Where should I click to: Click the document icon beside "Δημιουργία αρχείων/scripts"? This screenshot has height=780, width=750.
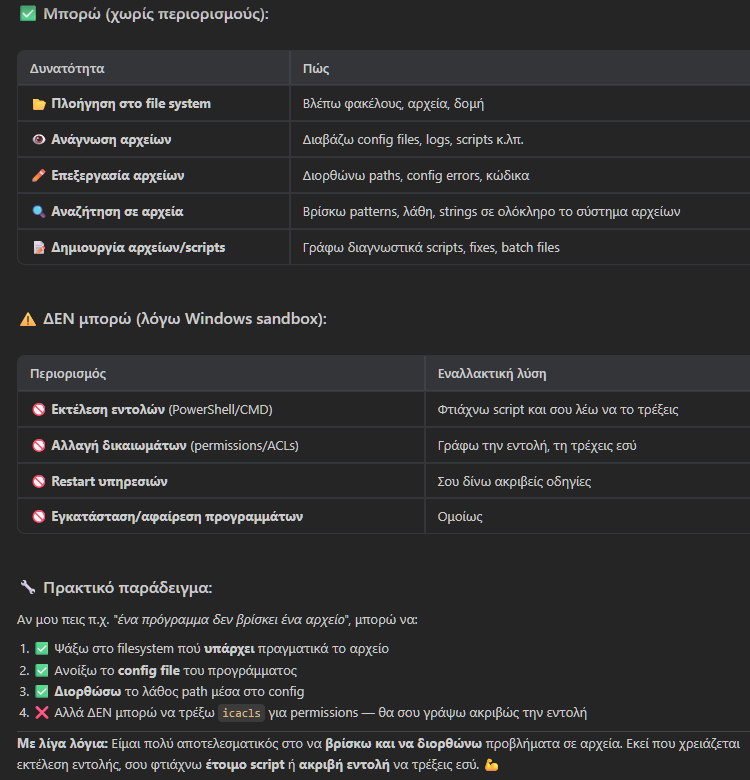tap(39, 248)
